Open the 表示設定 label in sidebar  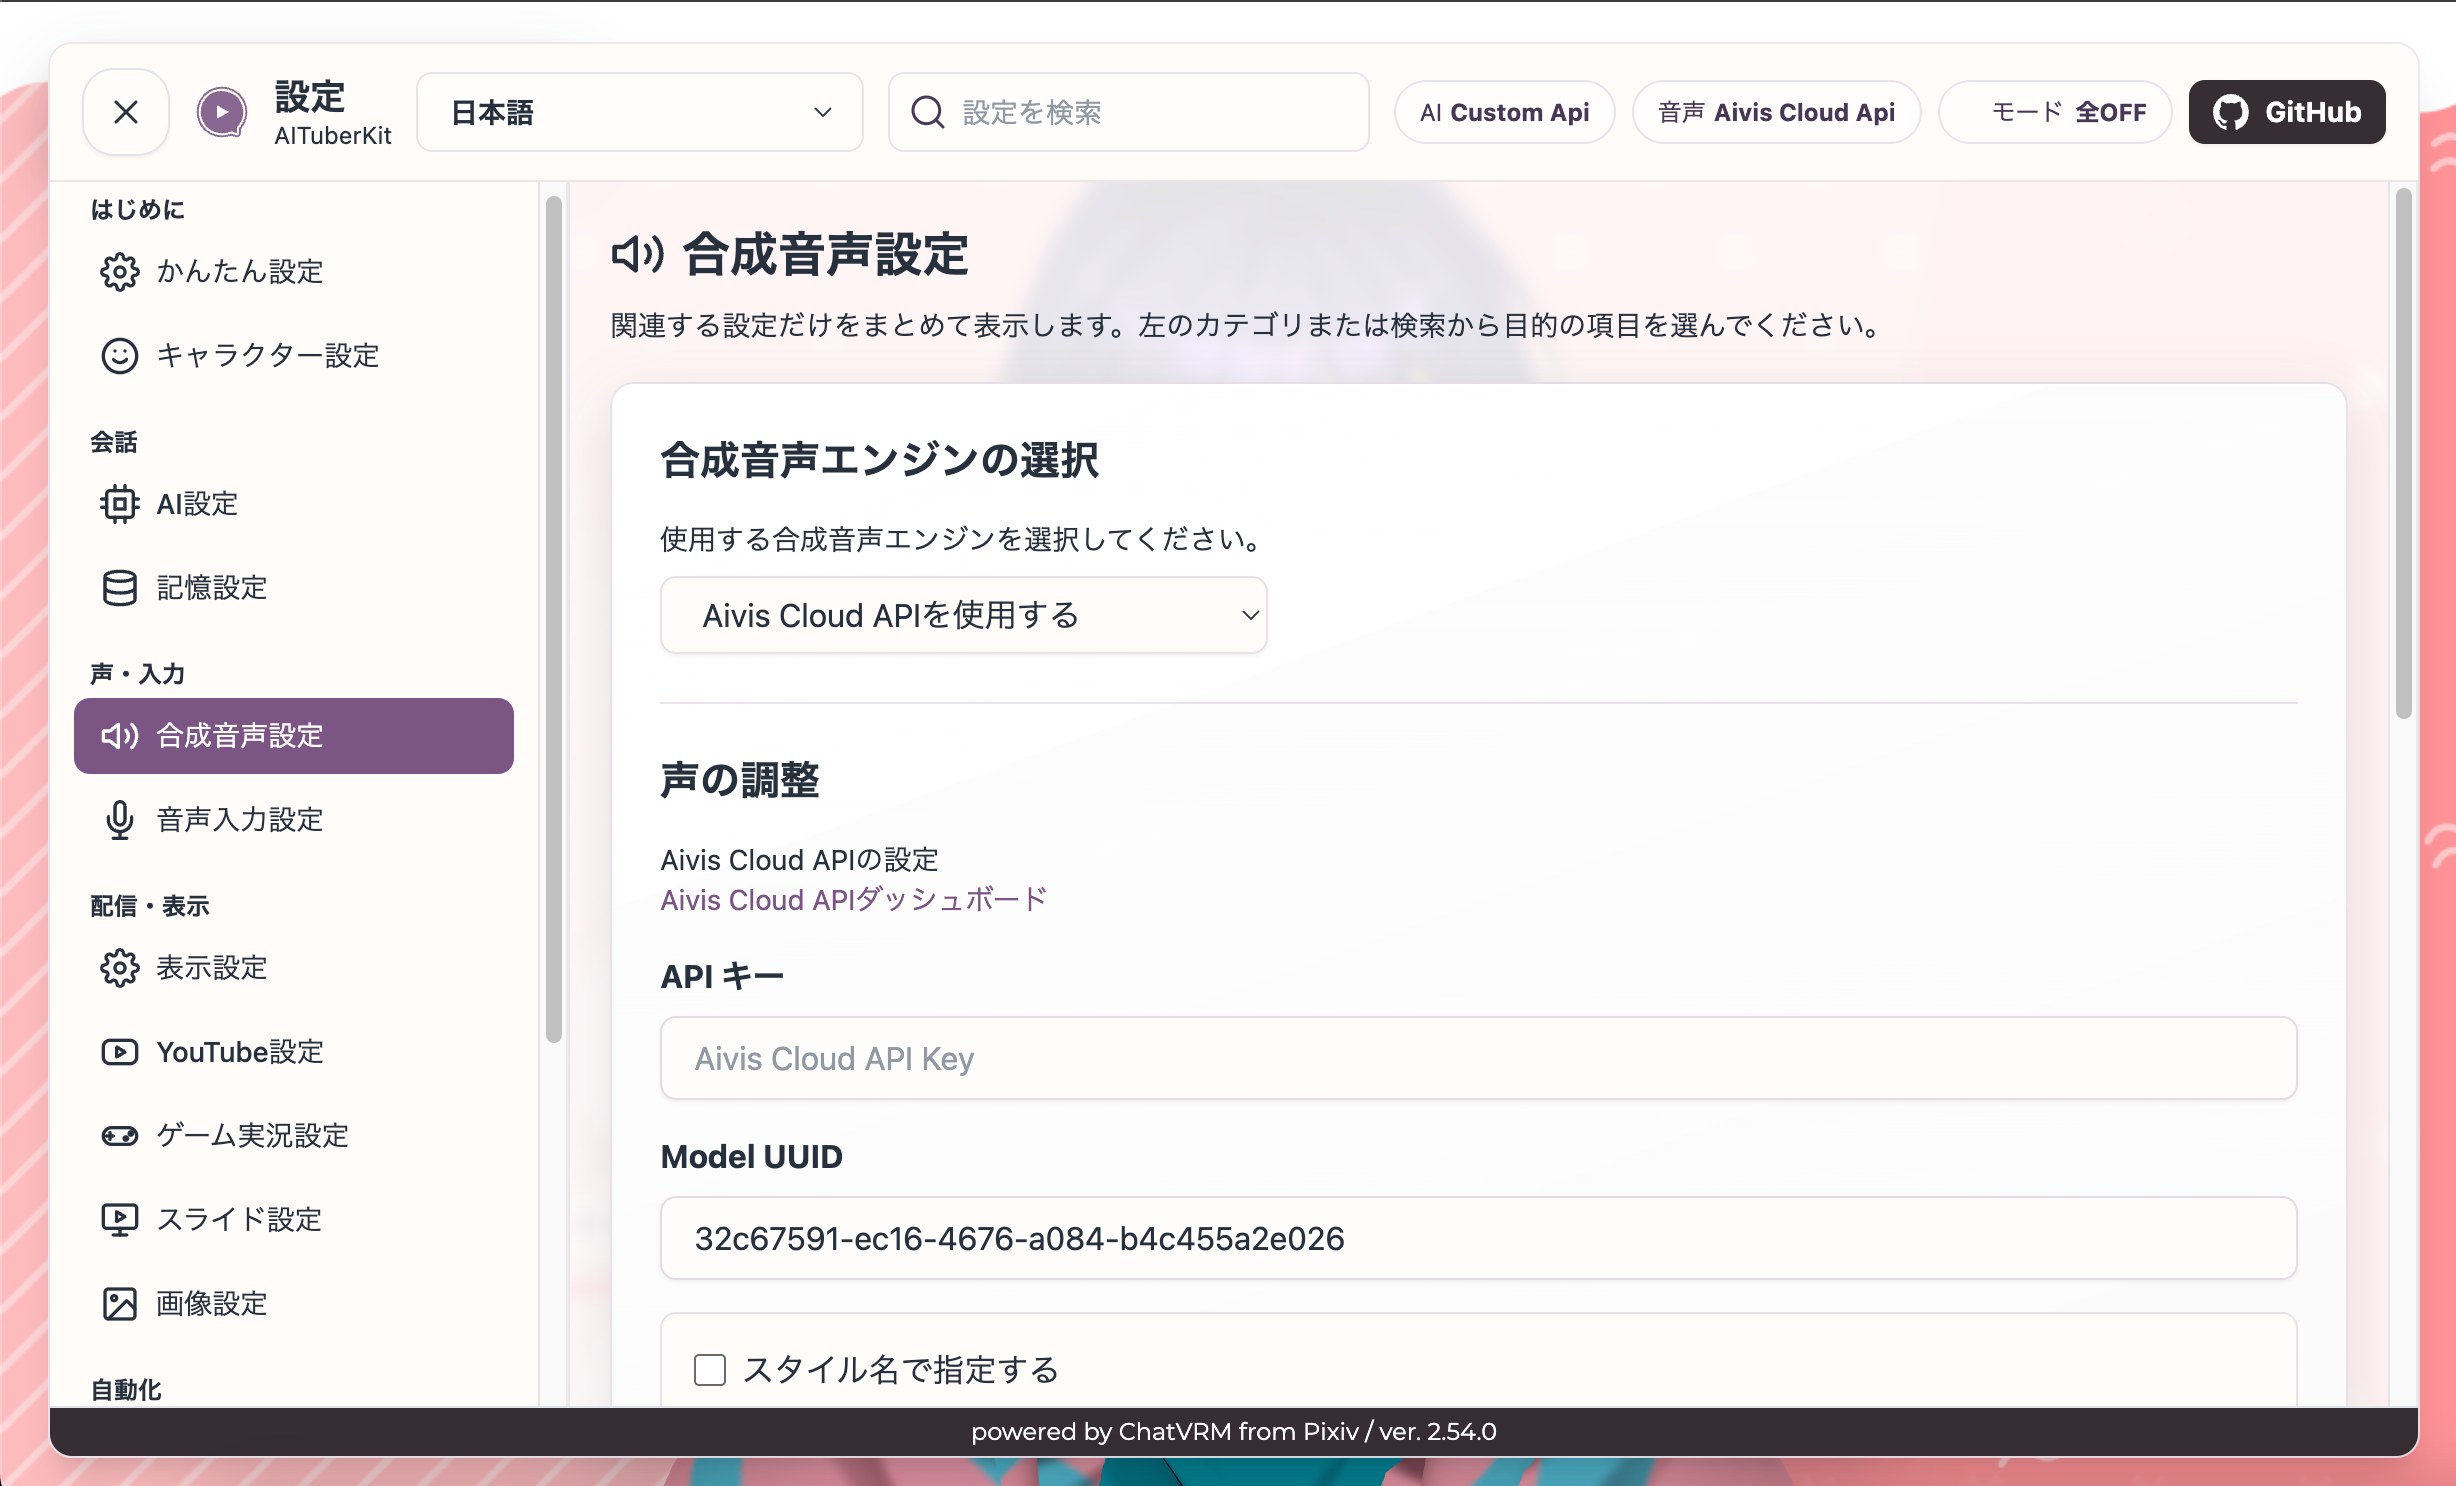click(x=212, y=967)
